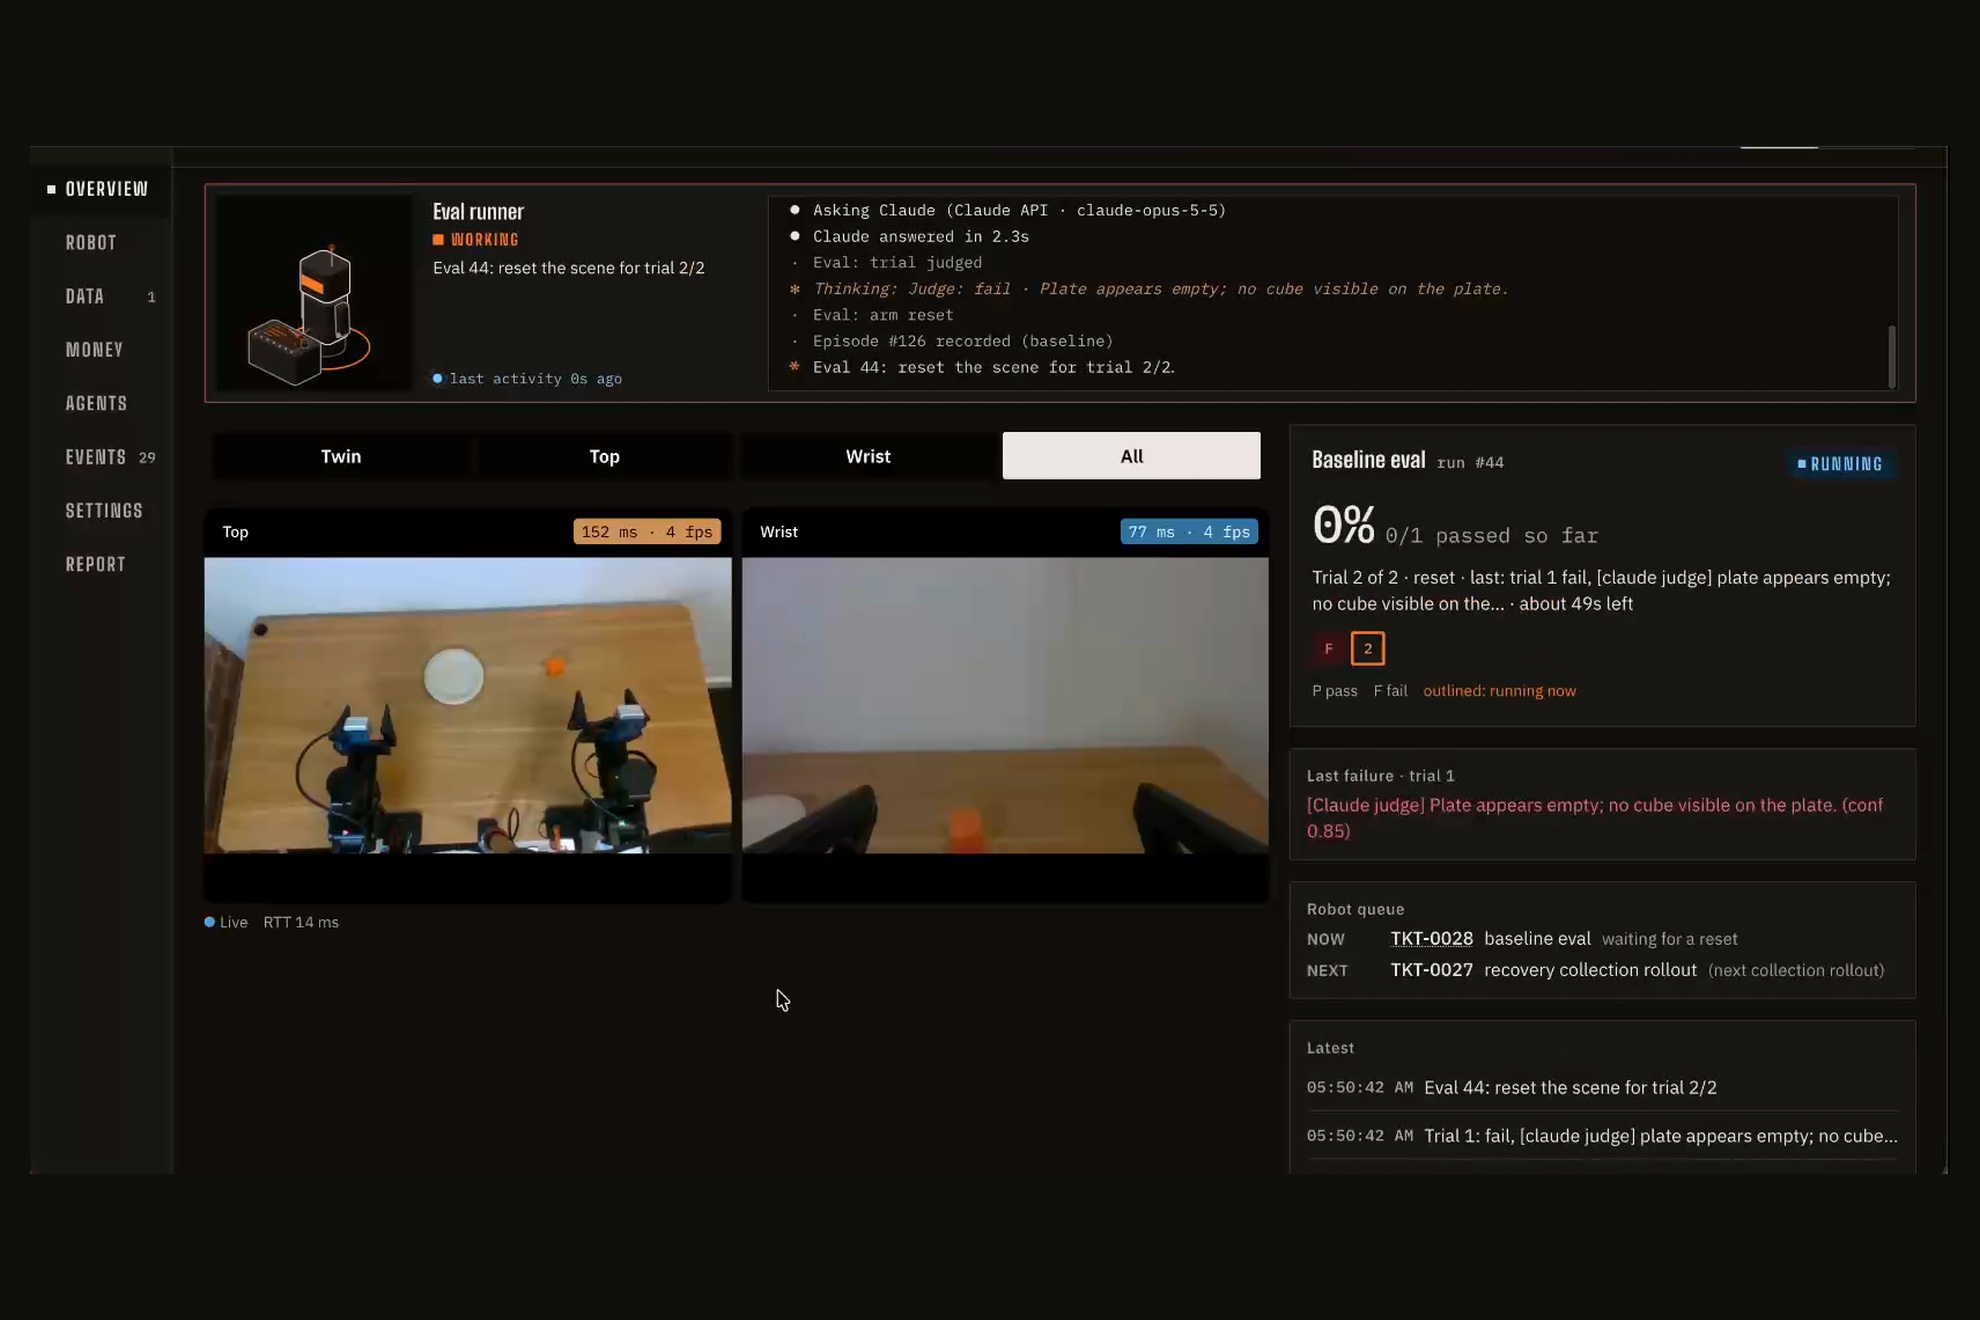The height and width of the screenshot is (1320, 1980).
Task: Open the Money sidebar section
Action: click(x=95, y=350)
